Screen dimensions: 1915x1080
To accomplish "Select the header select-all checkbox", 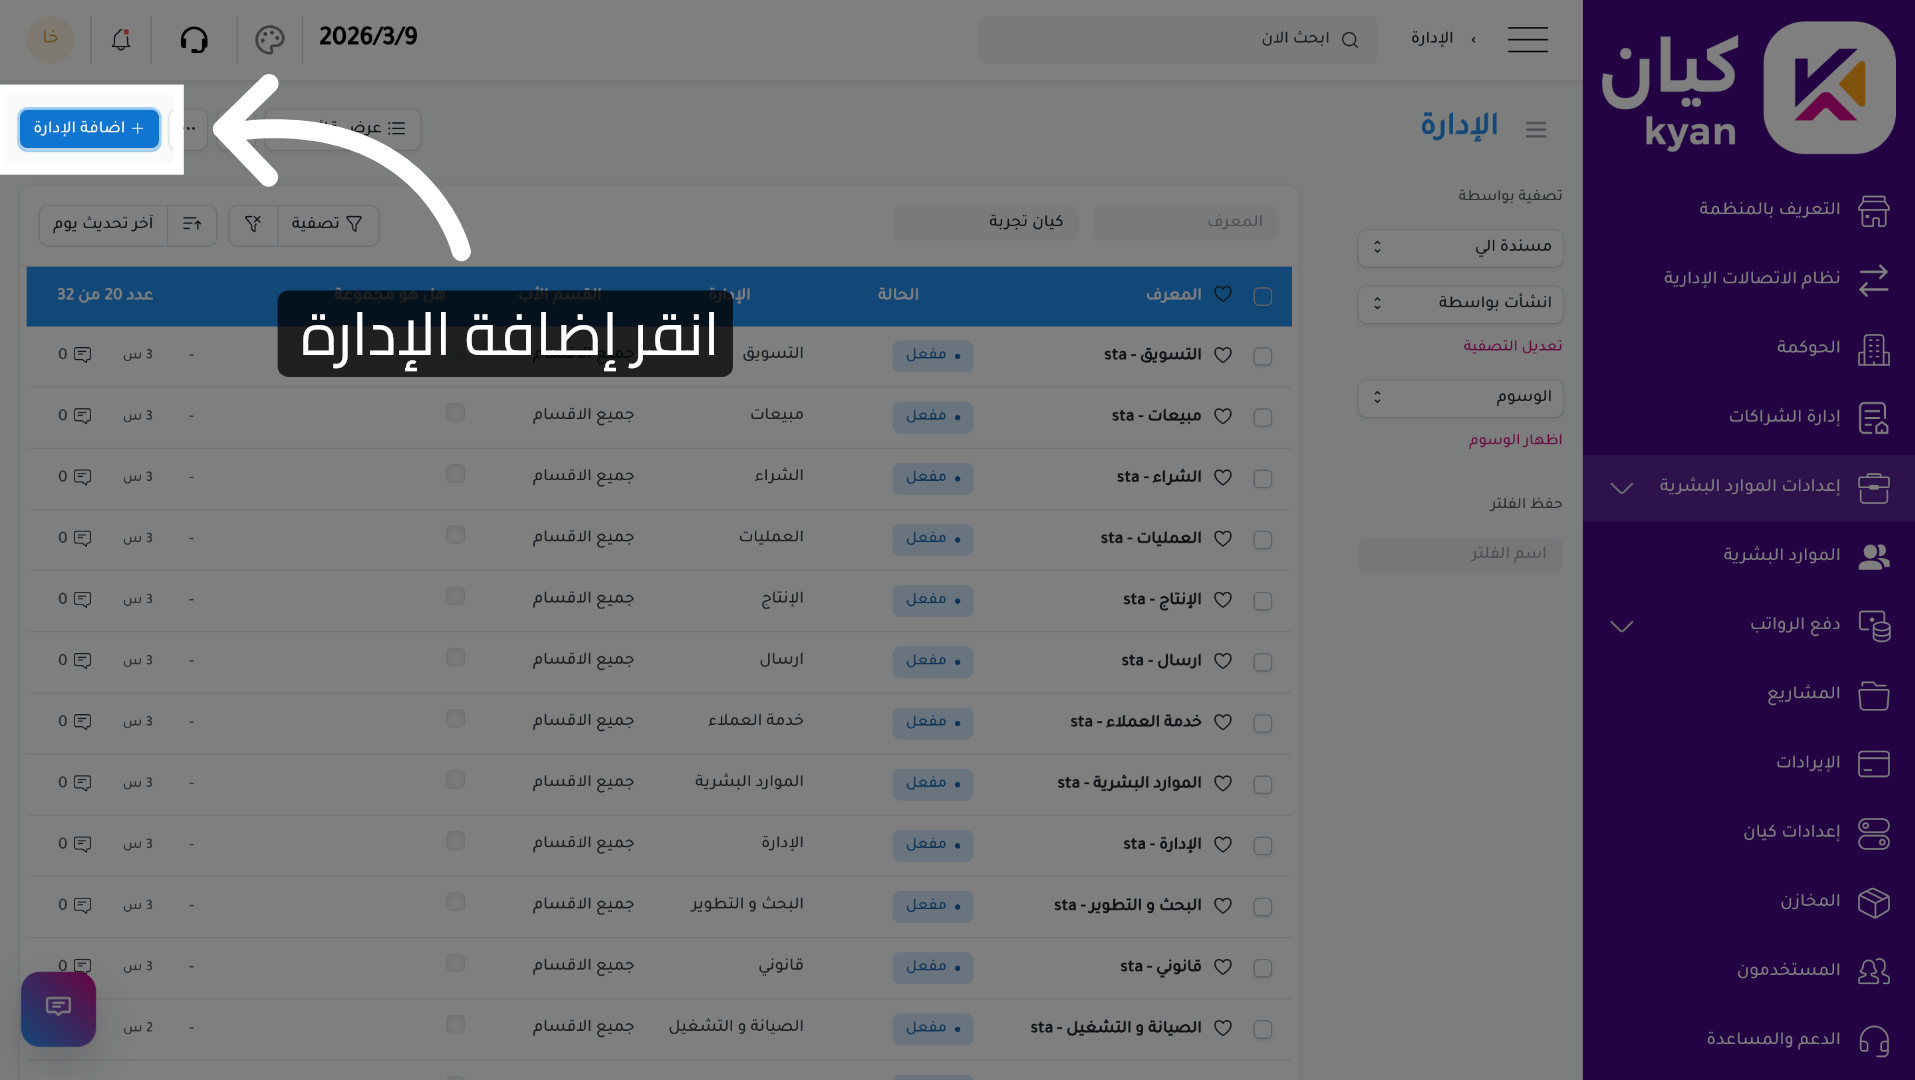I will (1262, 296).
